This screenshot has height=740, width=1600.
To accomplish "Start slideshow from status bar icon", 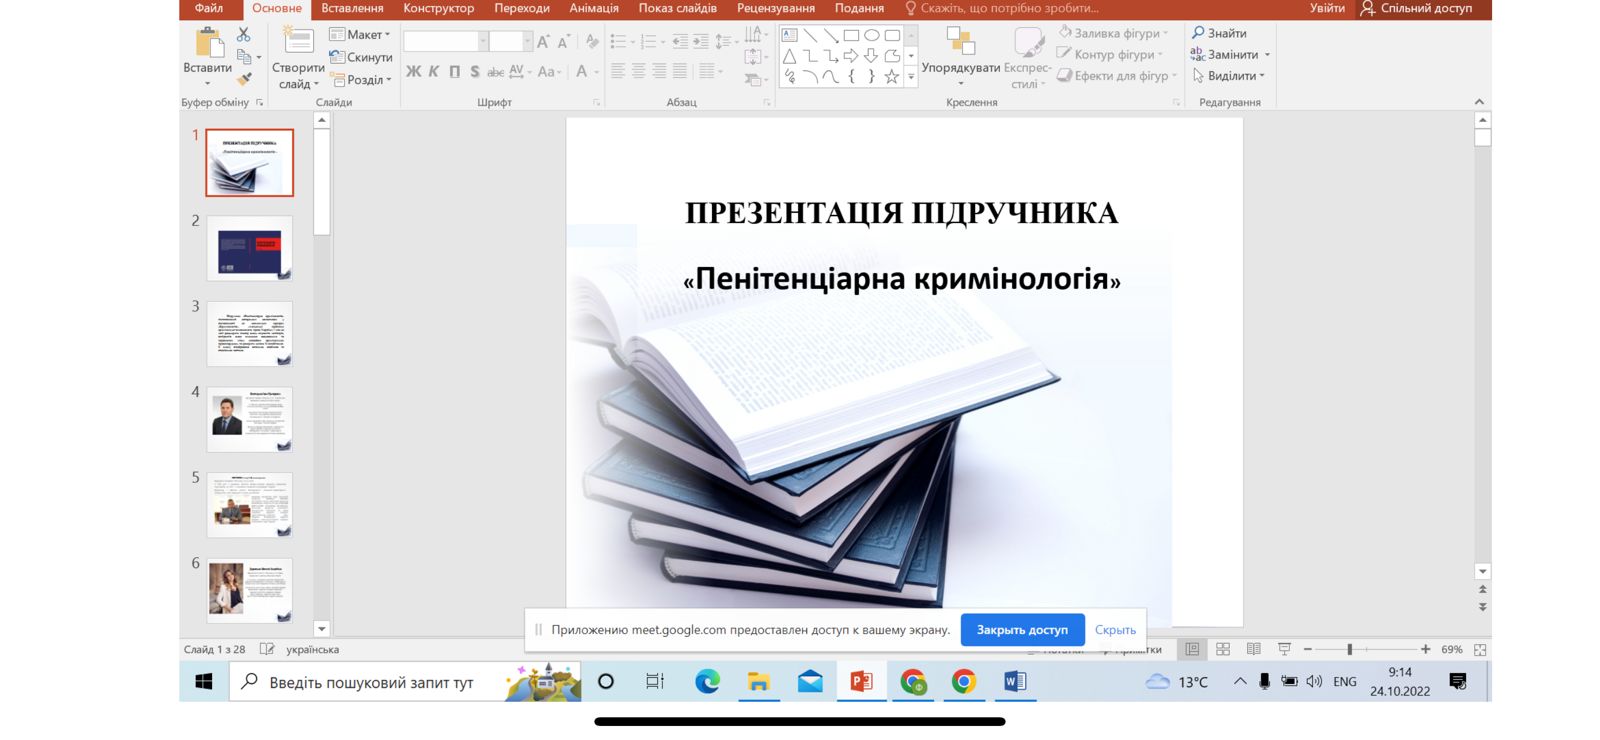I will [1285, 649].
